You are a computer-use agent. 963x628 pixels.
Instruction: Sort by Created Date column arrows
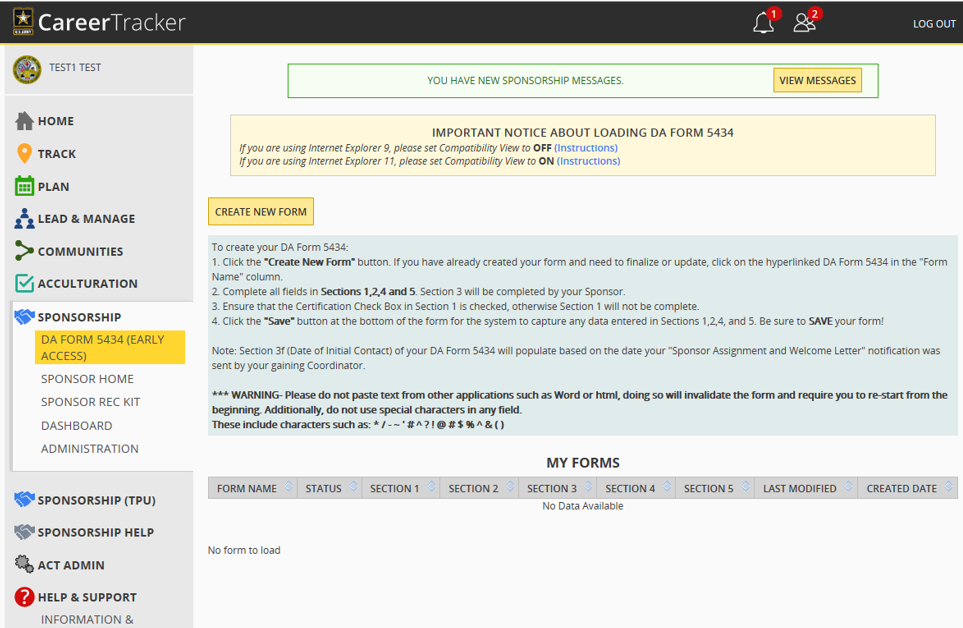949,487
